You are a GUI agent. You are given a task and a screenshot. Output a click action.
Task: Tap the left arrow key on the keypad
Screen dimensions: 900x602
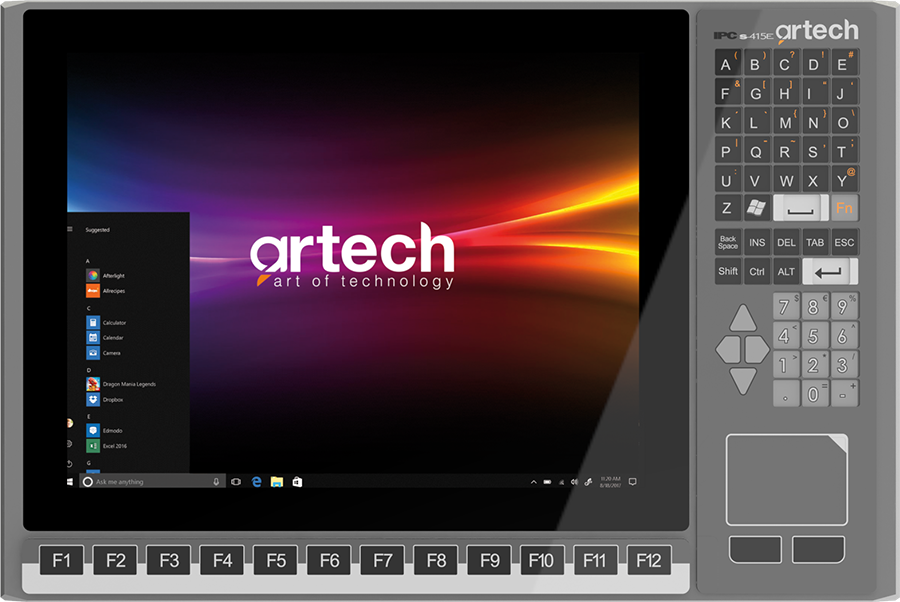[728, 349]
